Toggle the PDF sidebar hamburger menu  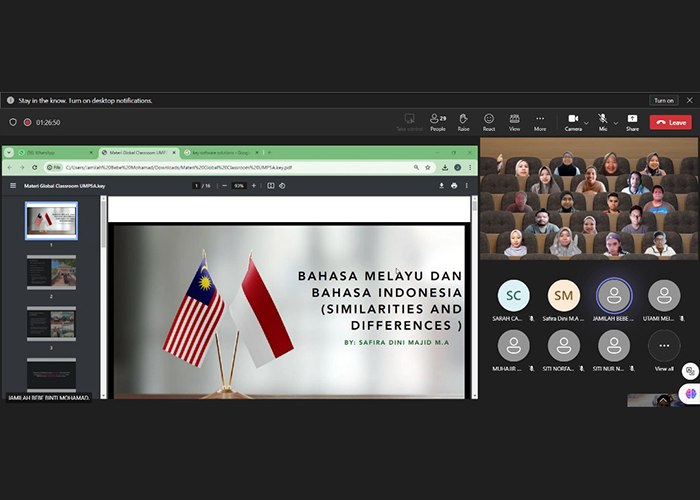tap(13, 186)
